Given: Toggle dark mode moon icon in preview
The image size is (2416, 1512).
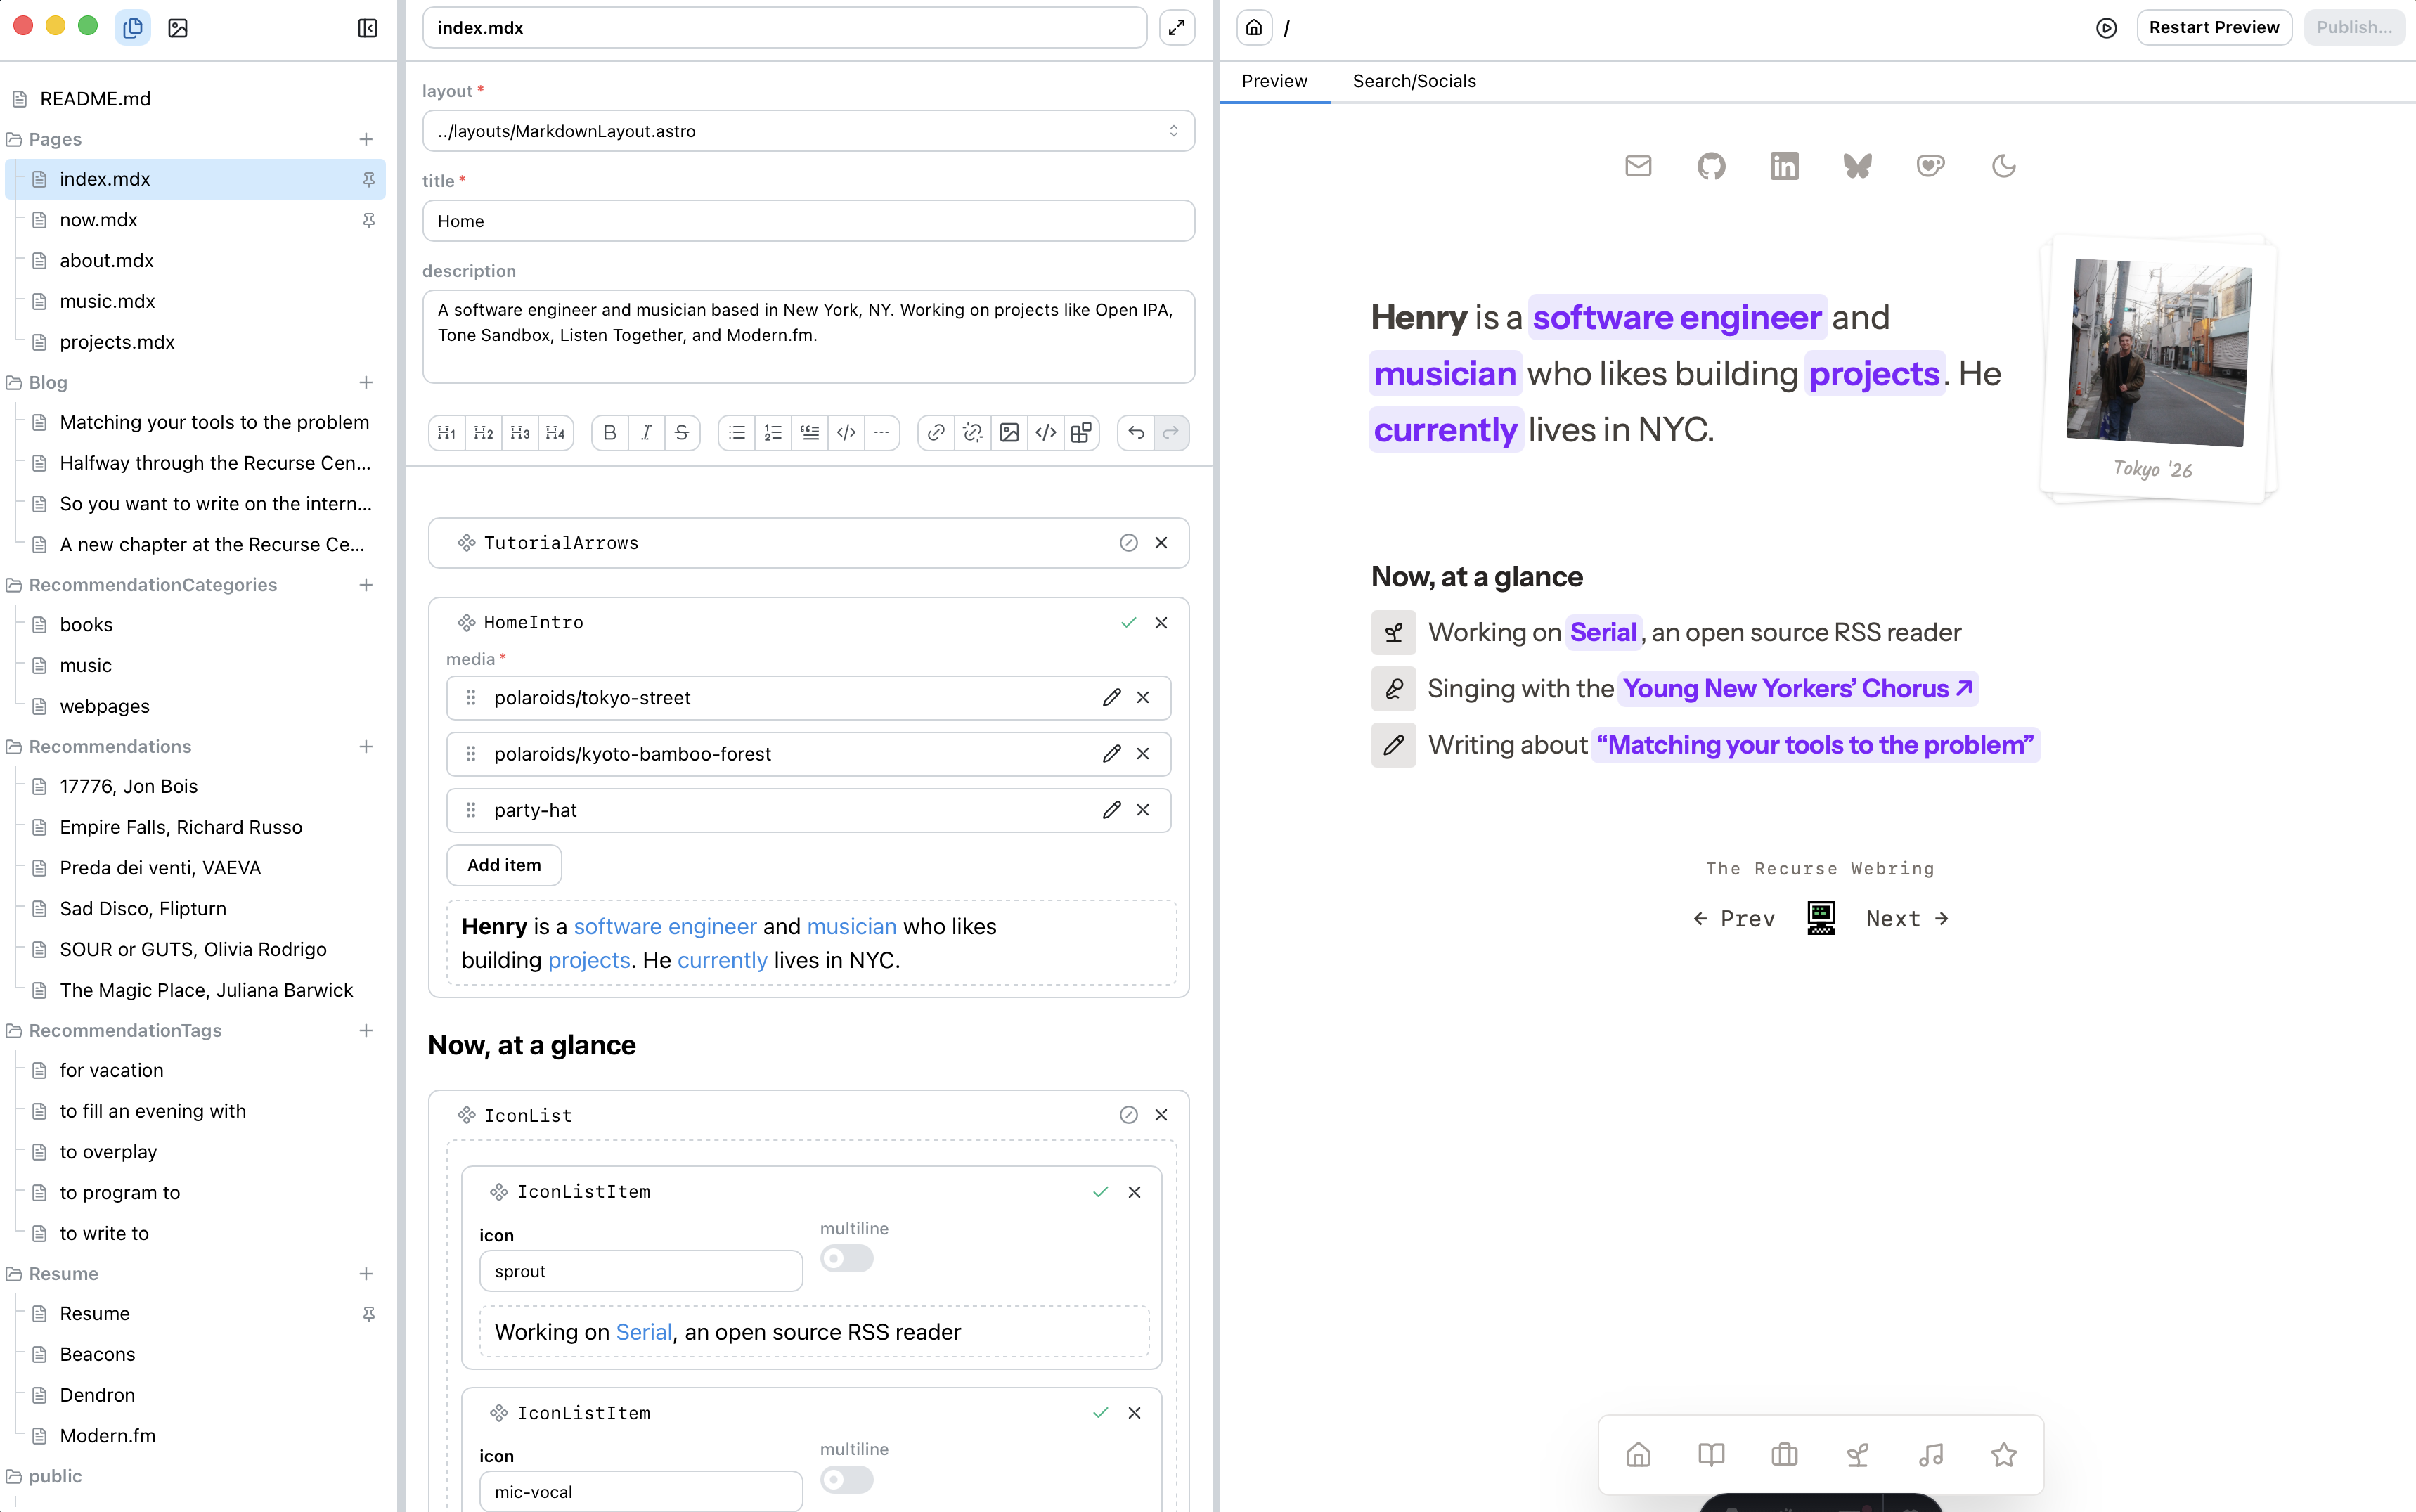Looking at the screenshot, I should tap(2003, 166).
